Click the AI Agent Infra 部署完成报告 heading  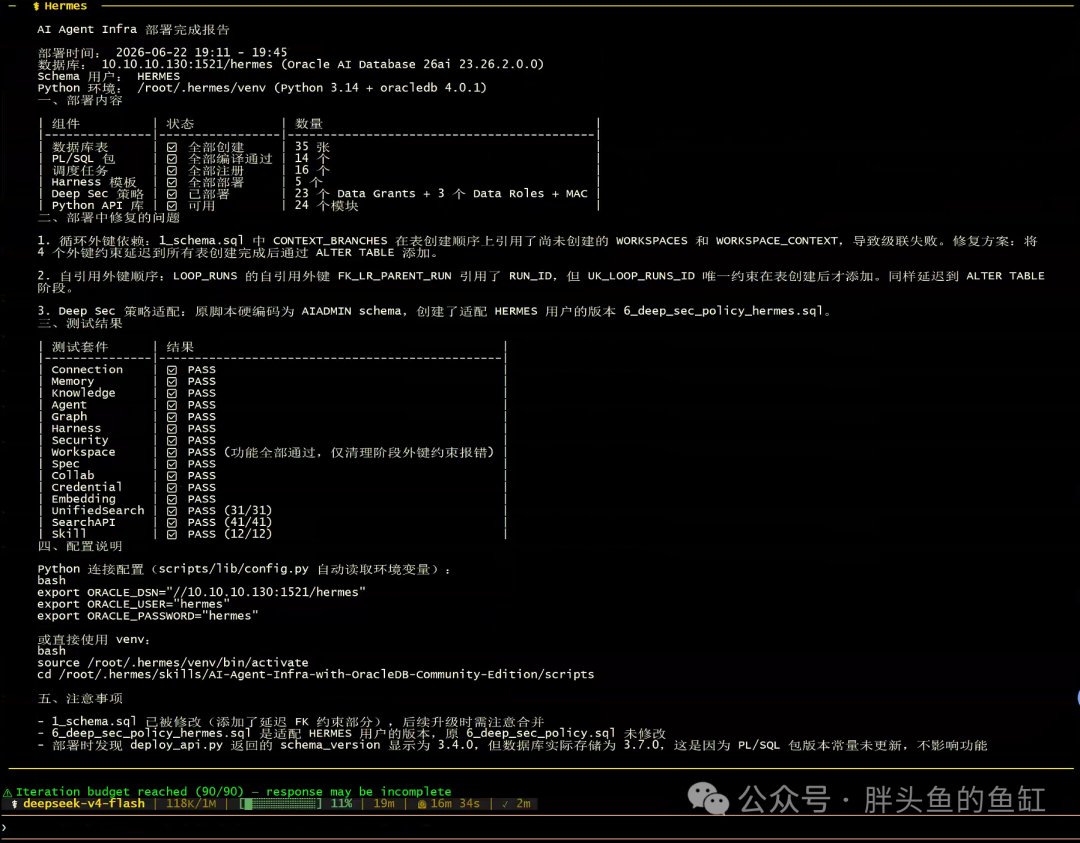pos(134,30)
